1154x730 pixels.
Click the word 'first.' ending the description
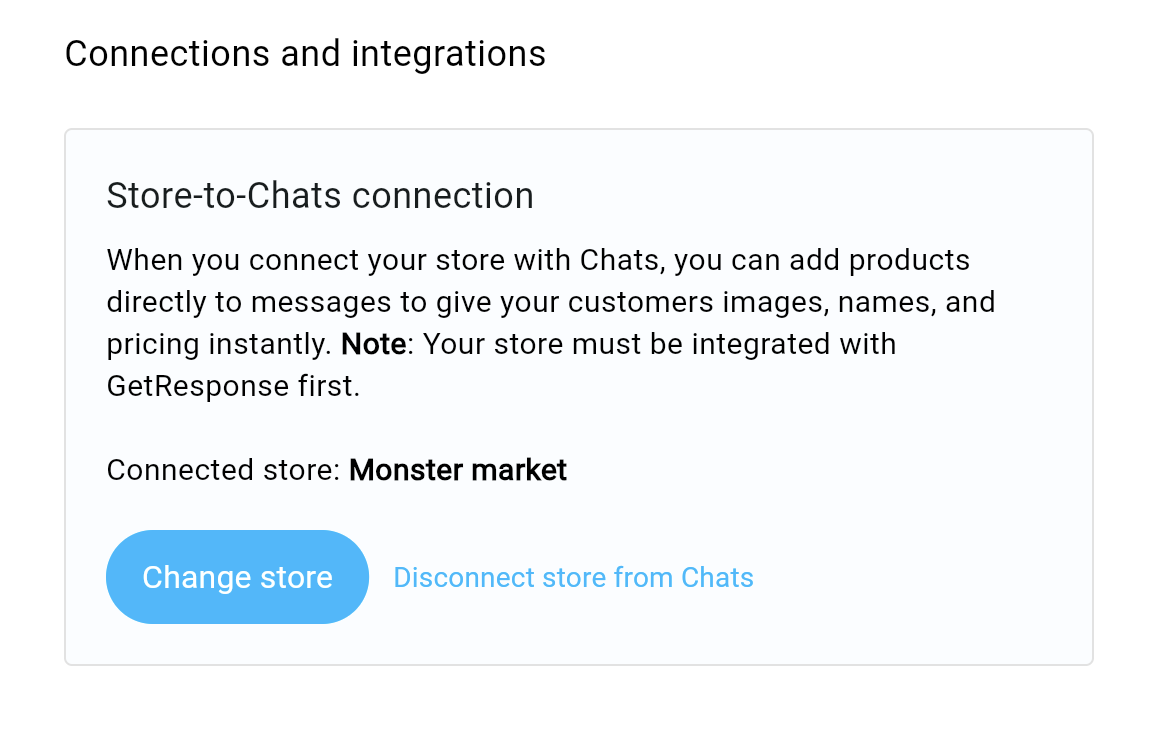pyautogui.click(x=328, y=386)
